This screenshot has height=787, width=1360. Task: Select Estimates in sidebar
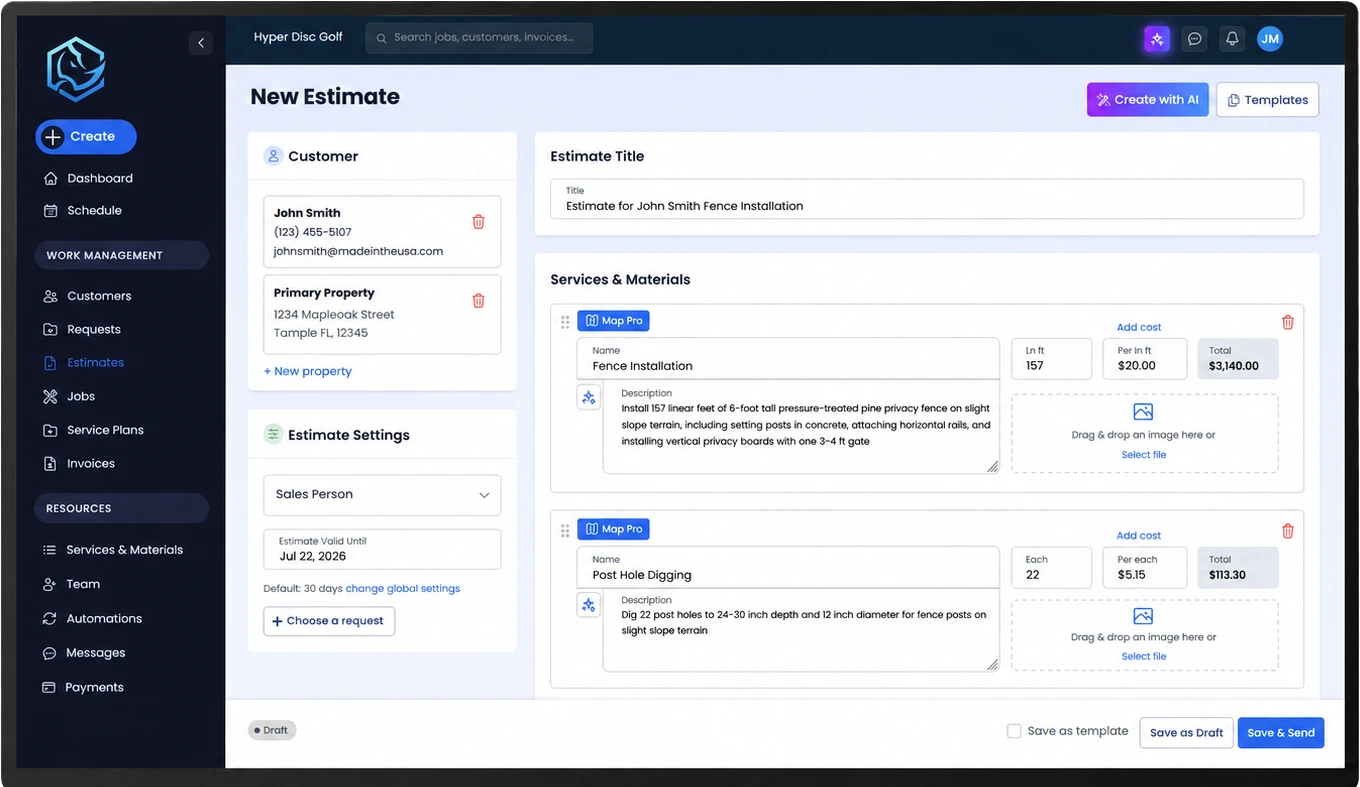pos(95,362)
